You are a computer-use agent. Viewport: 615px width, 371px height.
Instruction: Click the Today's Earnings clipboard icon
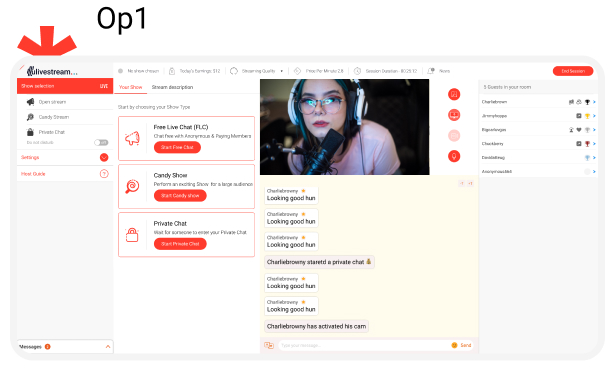point(172,71)
